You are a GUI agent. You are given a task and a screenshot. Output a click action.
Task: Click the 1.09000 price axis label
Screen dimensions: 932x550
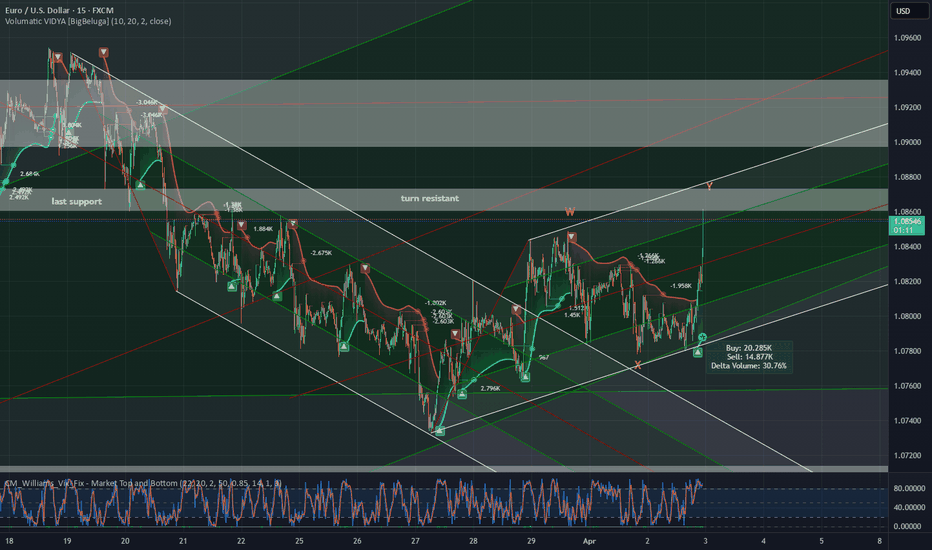pyautogui.click(x=907, y=142)
